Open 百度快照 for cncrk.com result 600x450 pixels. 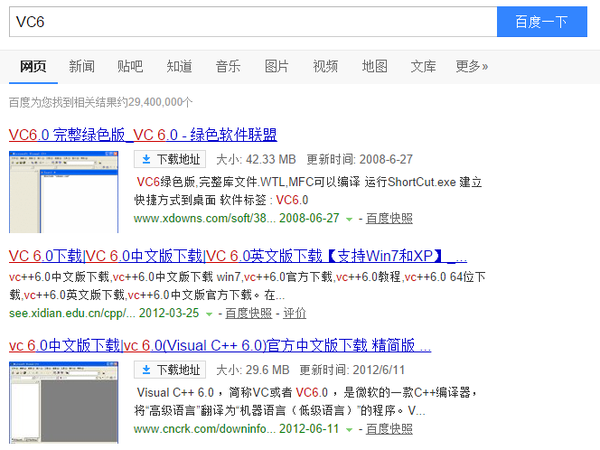click(x=389, y=429)
